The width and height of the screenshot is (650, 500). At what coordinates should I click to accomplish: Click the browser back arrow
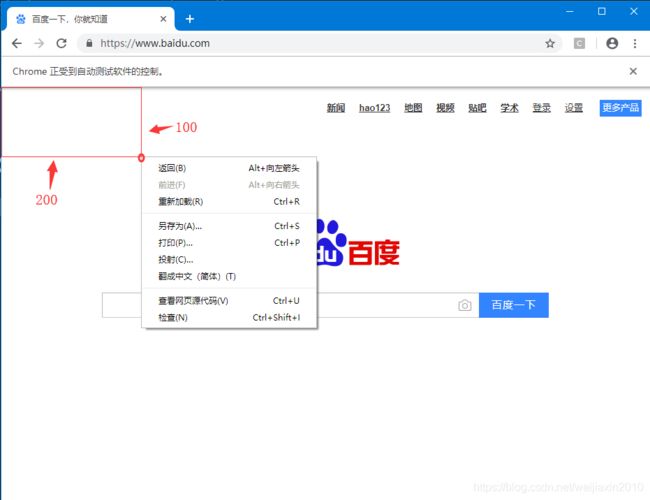(17, 43)
